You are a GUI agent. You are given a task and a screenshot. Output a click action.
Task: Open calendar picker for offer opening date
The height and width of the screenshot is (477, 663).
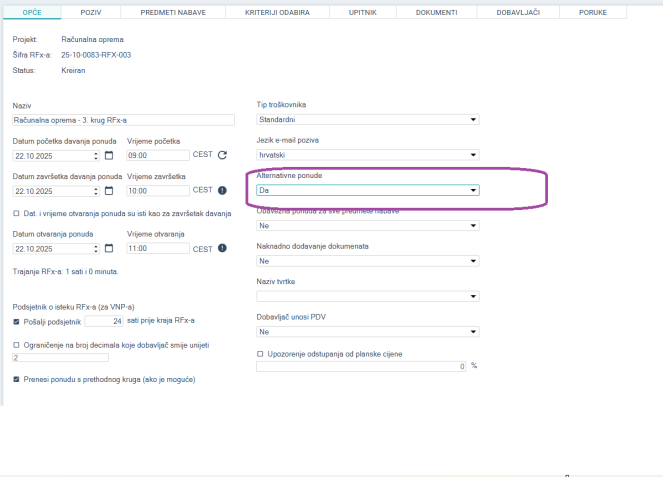(x=109, y=249)
